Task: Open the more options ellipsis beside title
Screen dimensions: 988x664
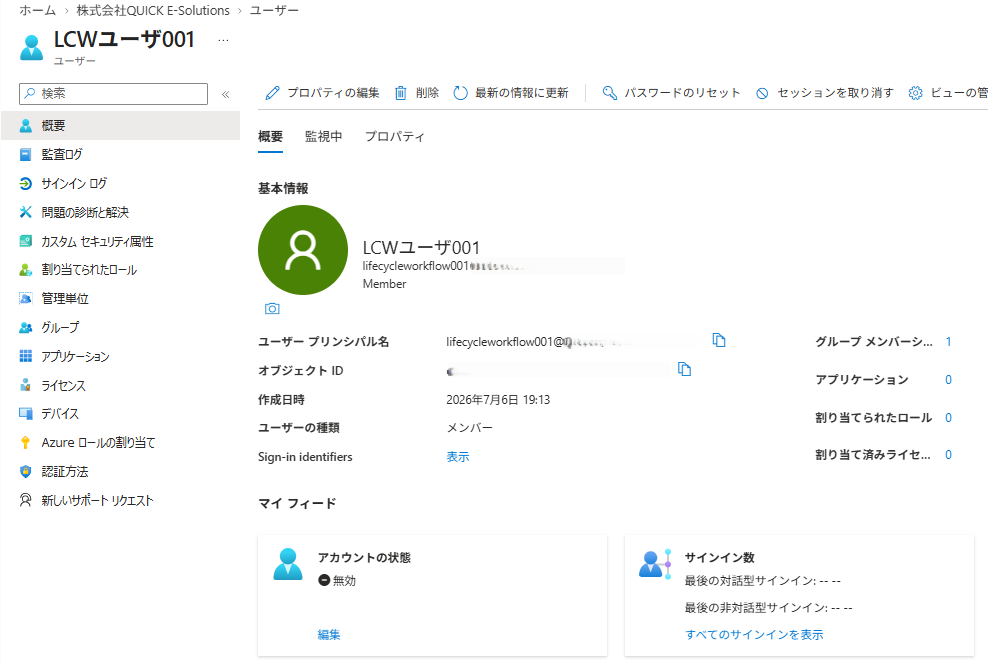Action: click(223, 40)
